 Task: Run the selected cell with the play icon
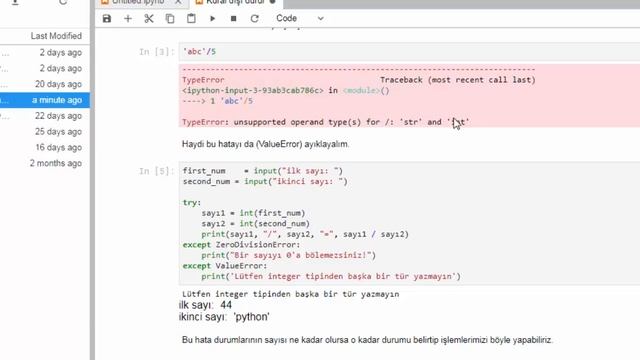coord(212,18)
